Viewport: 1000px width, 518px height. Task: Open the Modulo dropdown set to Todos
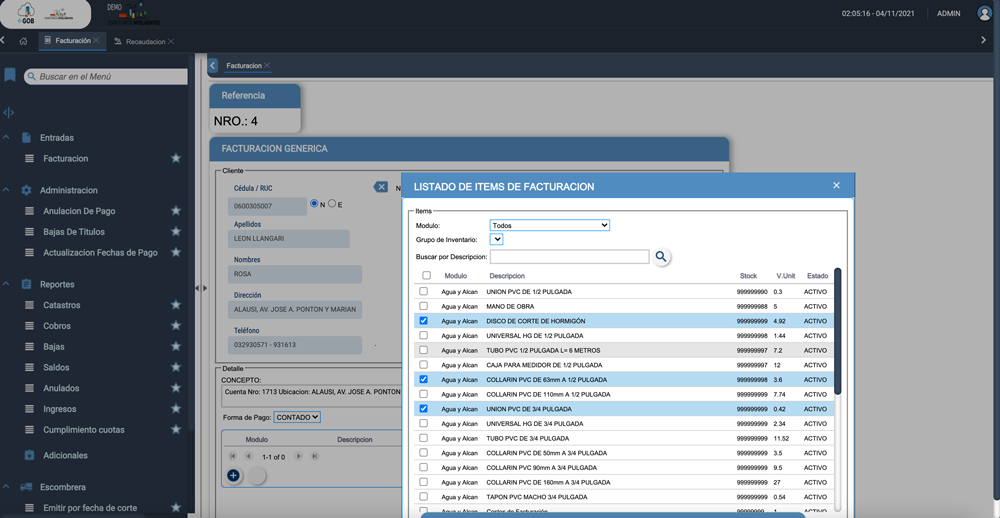click(549, 226)
